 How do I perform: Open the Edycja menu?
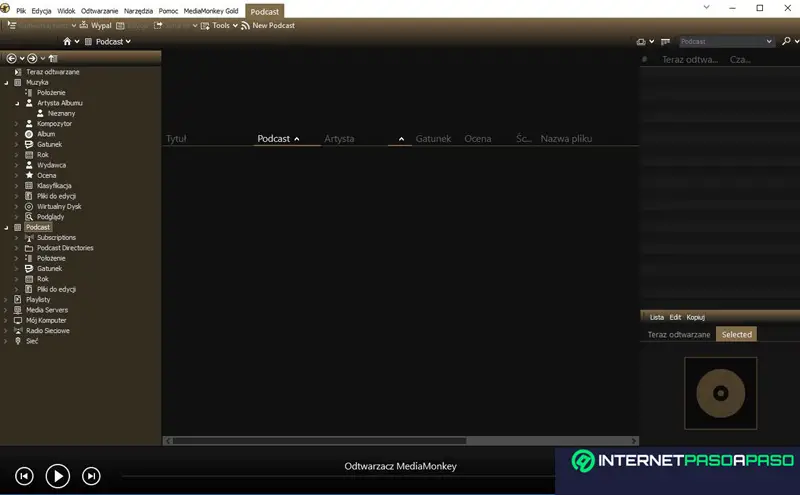coord(41,11)
